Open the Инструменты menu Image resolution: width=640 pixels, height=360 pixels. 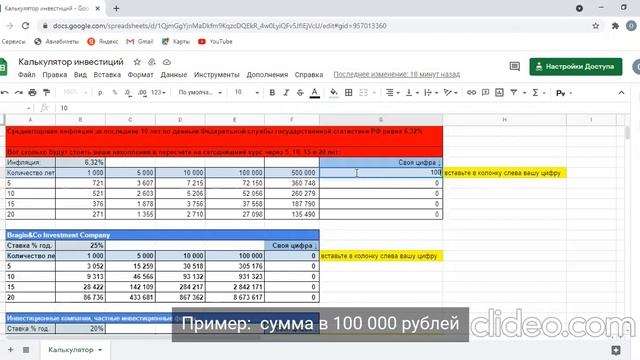(x=217, y=75)
